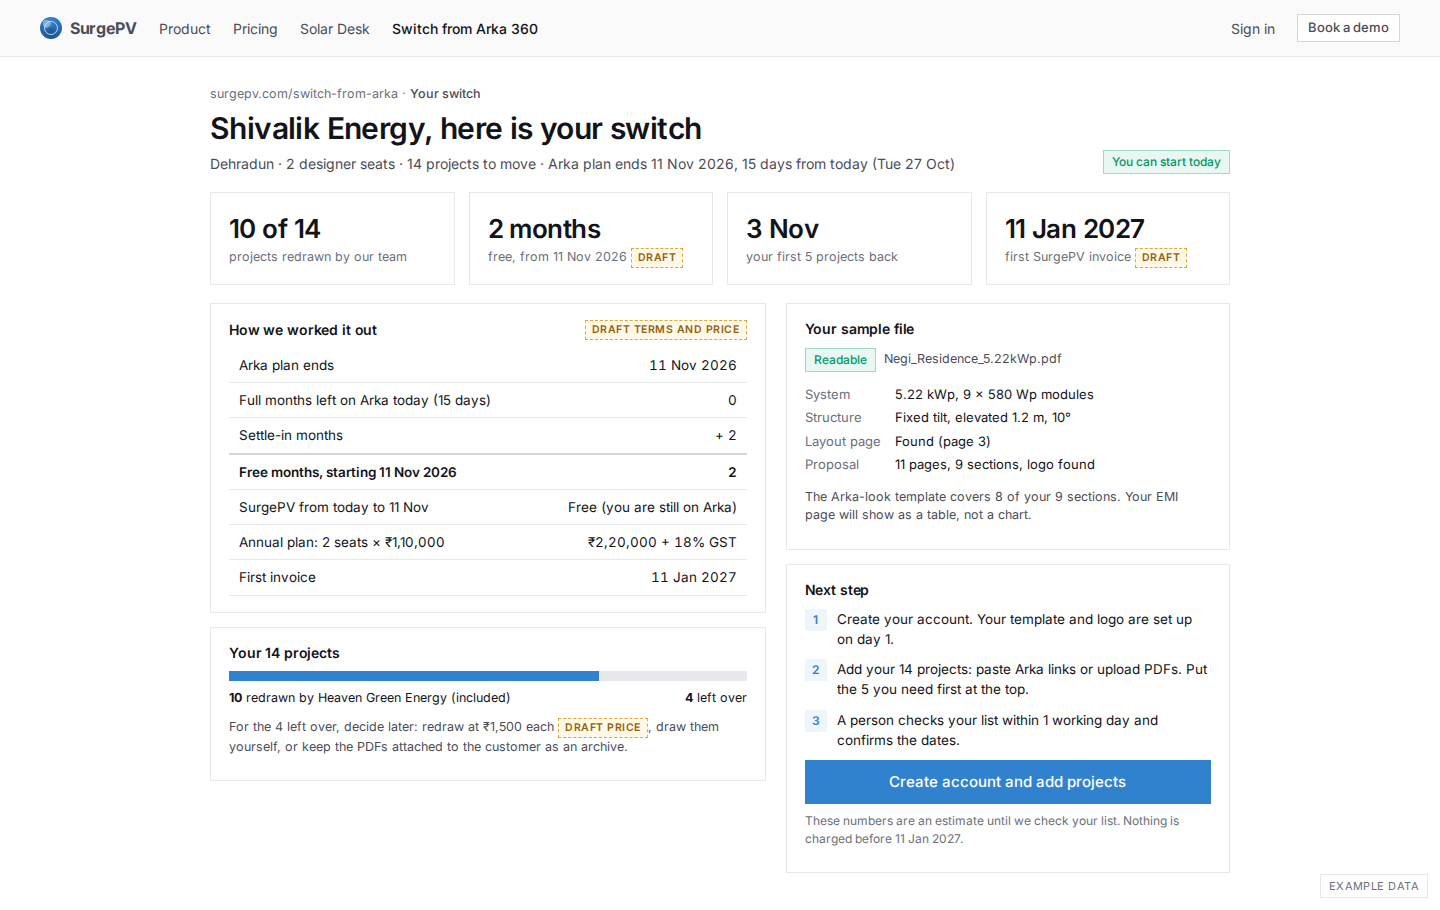Viewport: 1440px width, 910px height.
Task: Click the '10 of 14' card heading
Action: (x=275, y=229)
